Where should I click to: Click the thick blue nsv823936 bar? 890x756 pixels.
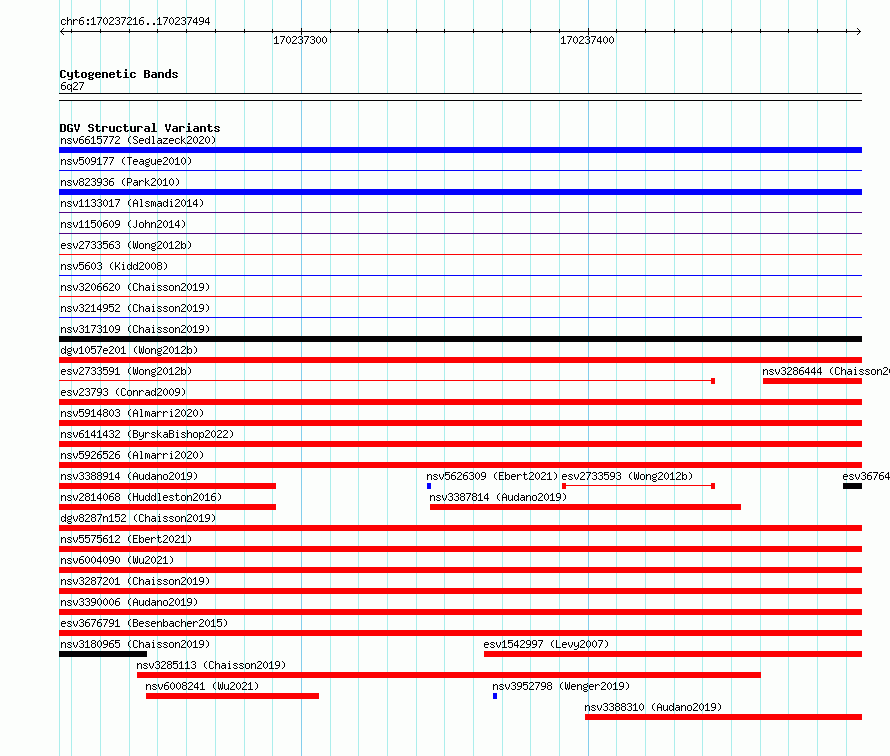click(x=460, y=192)
